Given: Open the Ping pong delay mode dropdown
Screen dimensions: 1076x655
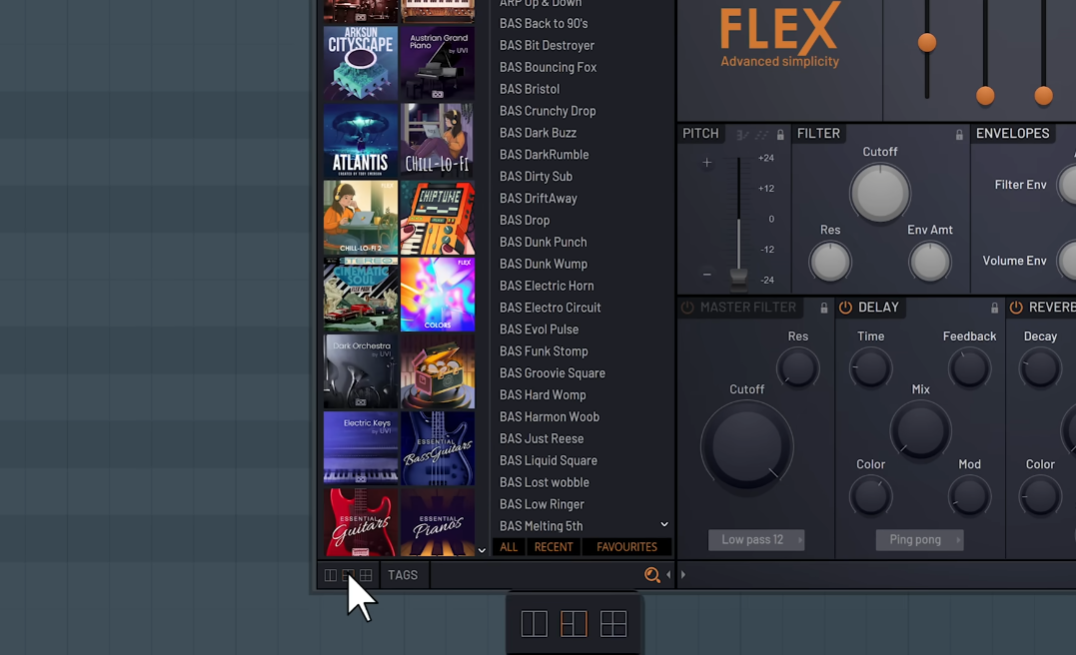Looking at the screenshot, I should point(920,540).
